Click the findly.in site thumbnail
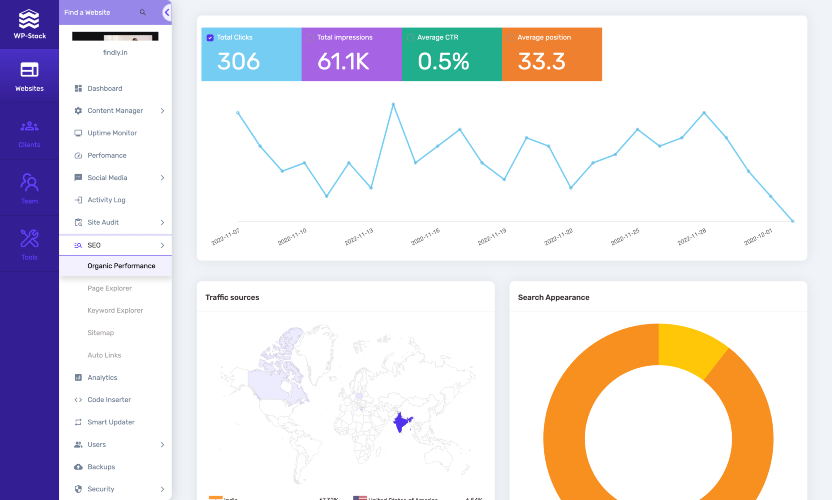This screenshot has width=832, height=500. tap(115, 37)
